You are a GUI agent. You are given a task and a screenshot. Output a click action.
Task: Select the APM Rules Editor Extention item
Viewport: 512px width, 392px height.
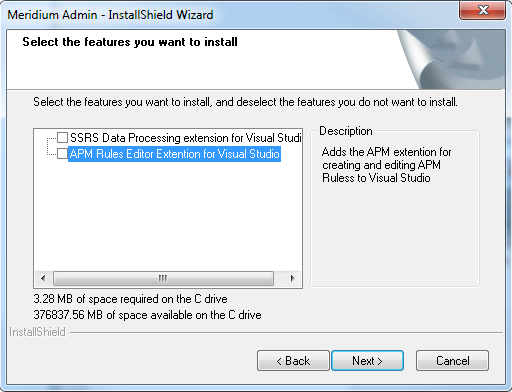click(x=174, y=154)
